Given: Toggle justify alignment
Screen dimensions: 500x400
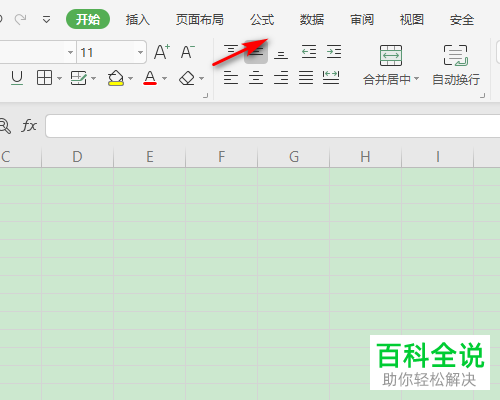Looking at the screenshot, I should coord(306,78).
